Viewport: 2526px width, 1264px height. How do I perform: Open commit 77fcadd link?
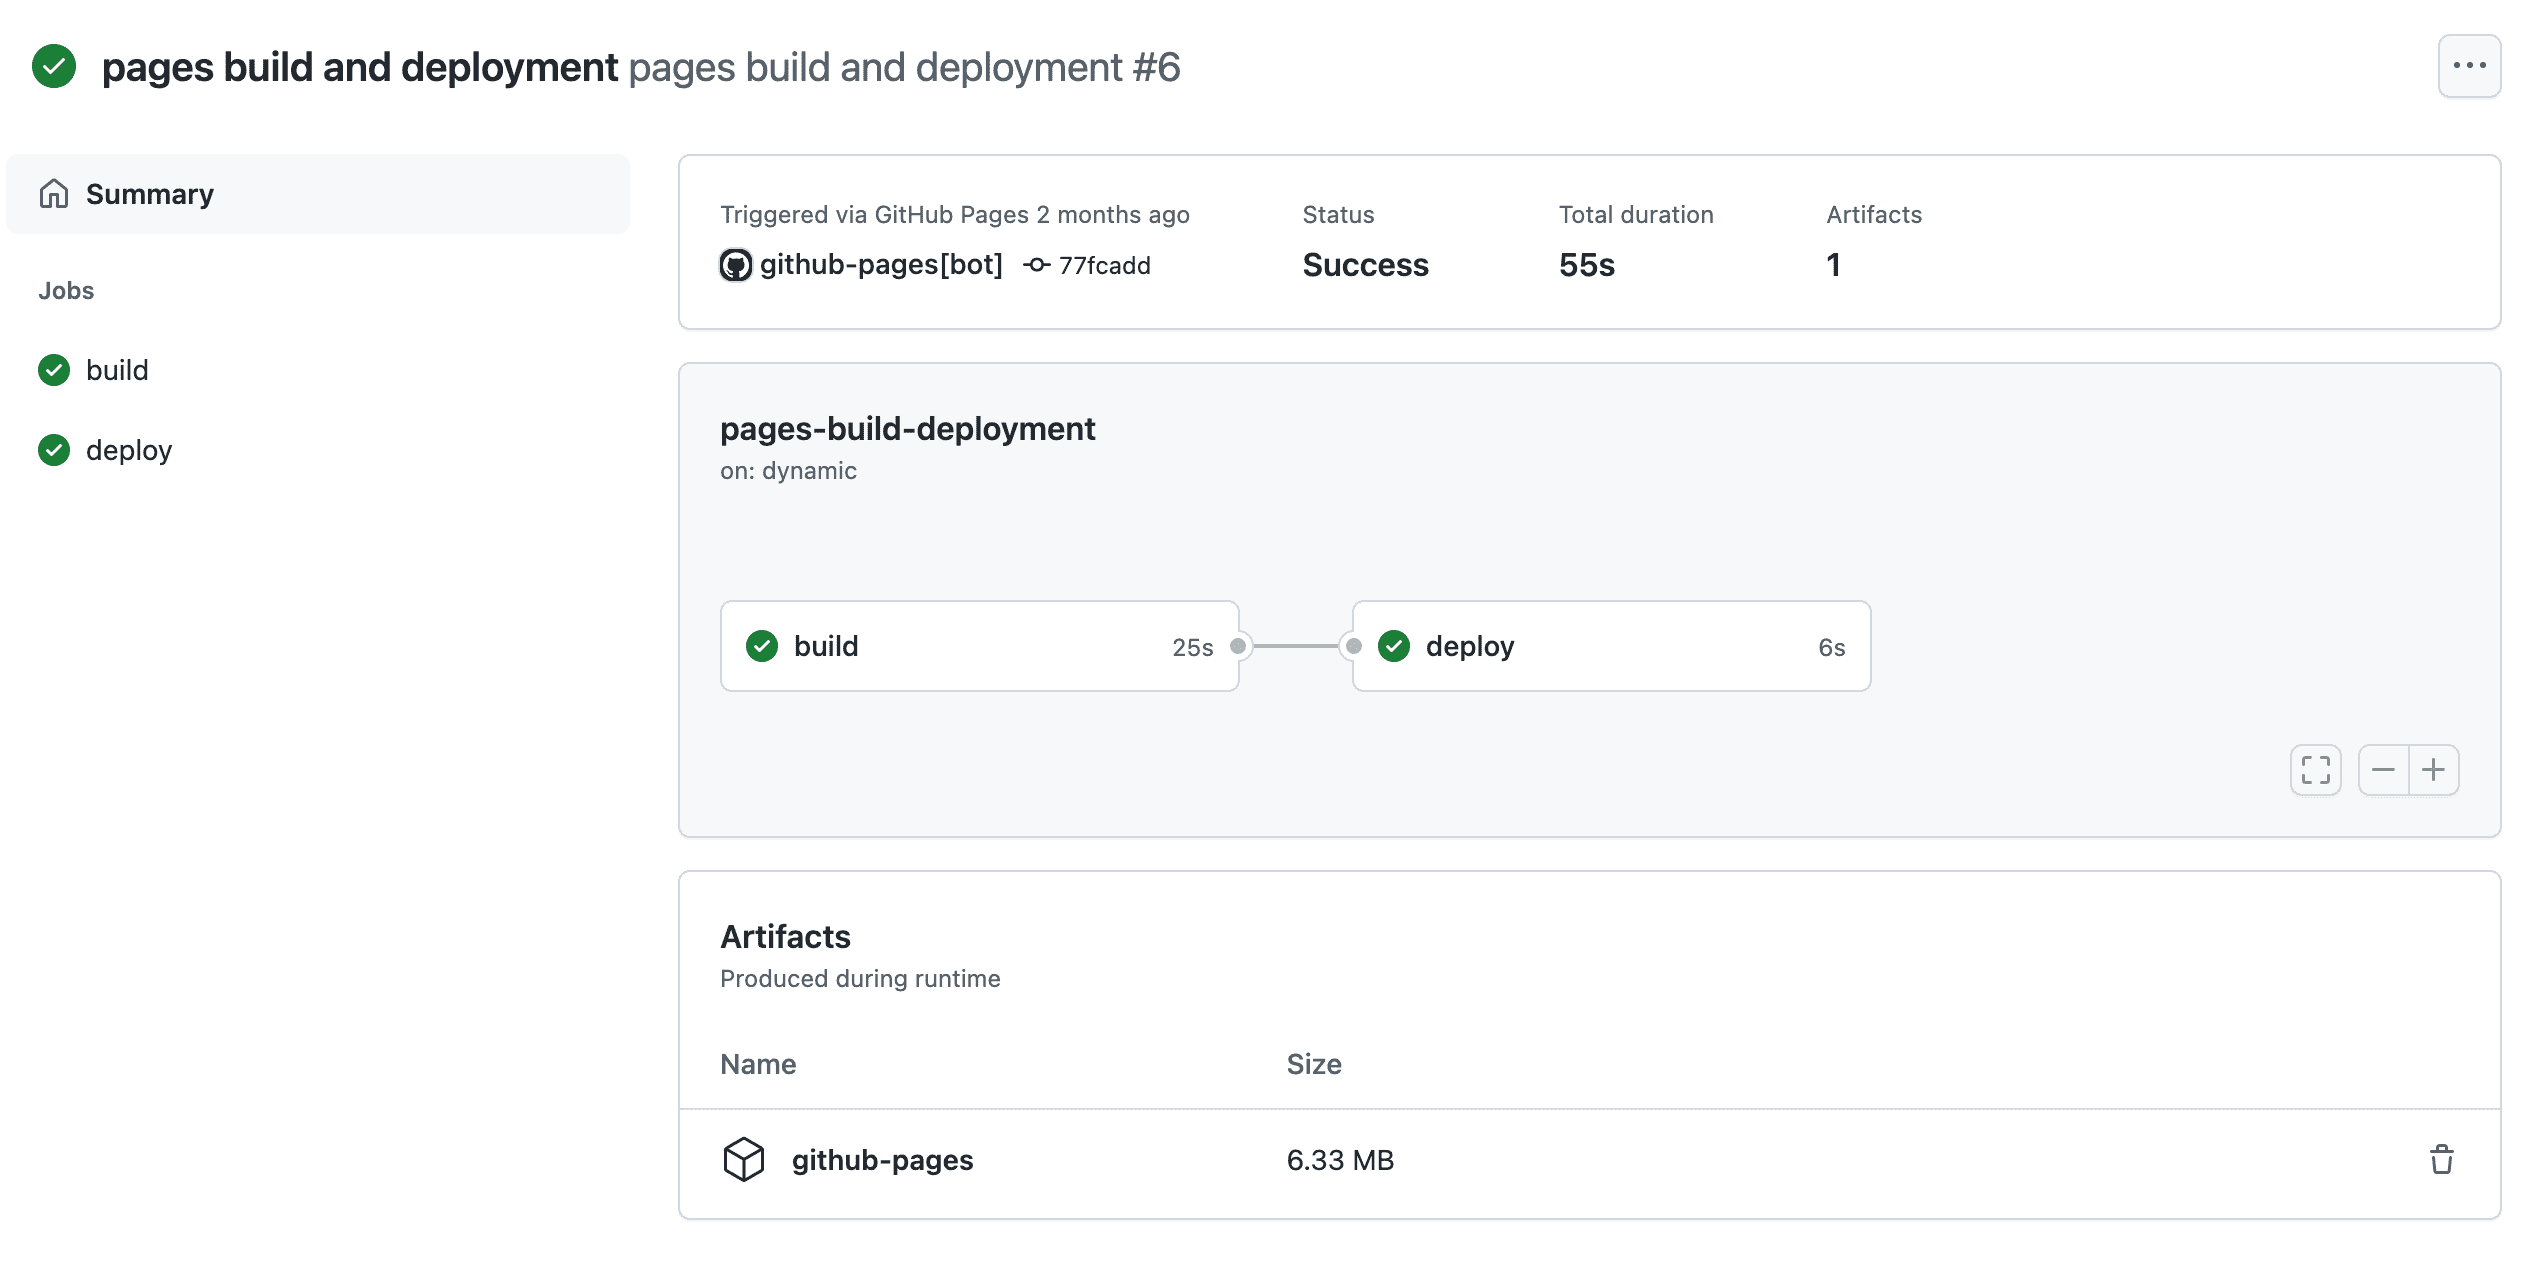1104,266
